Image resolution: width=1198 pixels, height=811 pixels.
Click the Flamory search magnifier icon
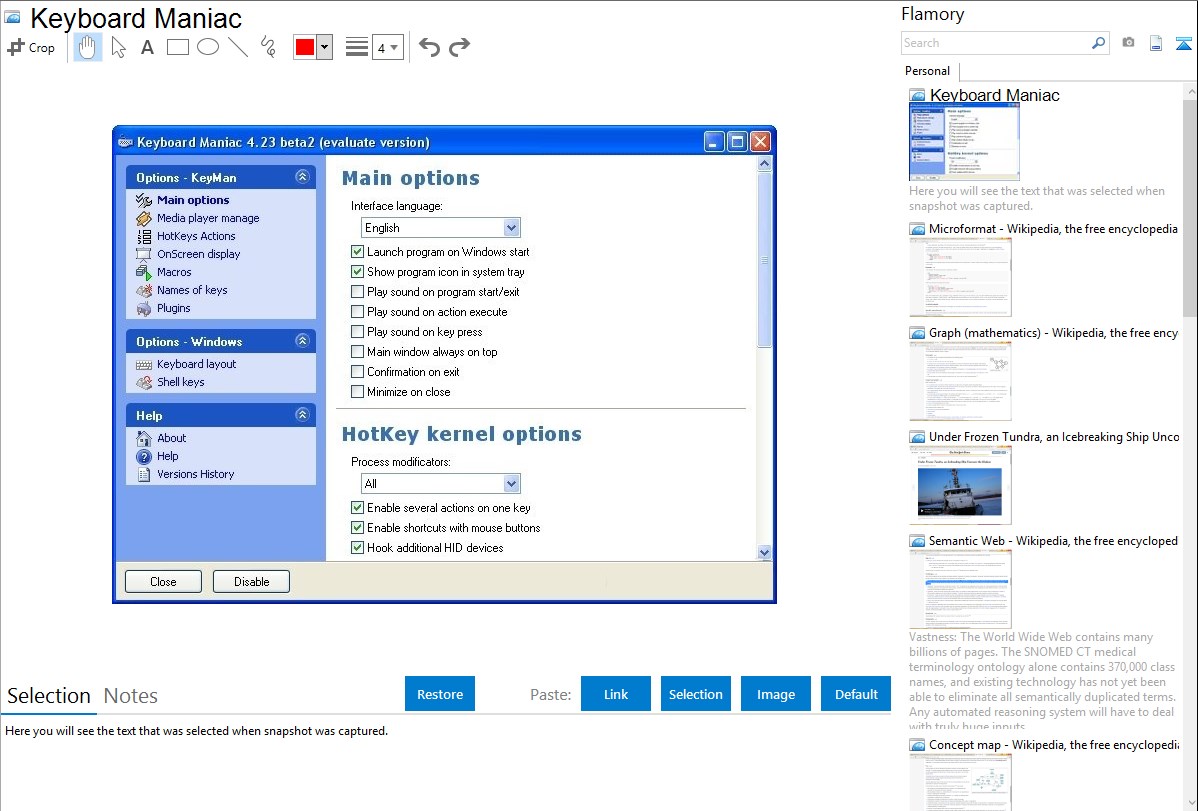pyautogui.click(x=1098, y=43)
